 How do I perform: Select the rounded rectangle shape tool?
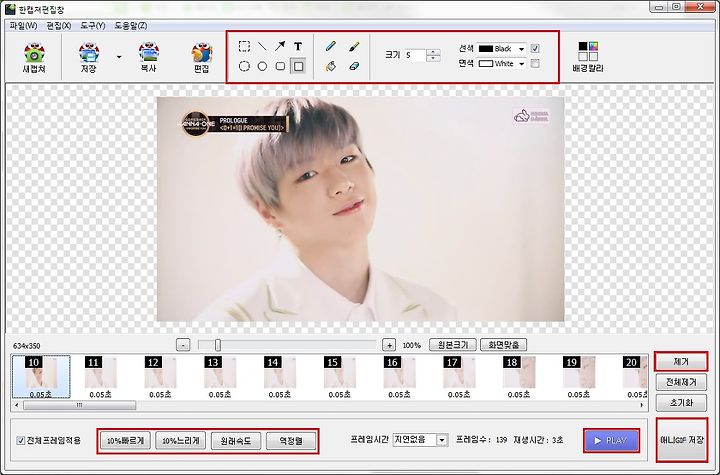[280, 66]
